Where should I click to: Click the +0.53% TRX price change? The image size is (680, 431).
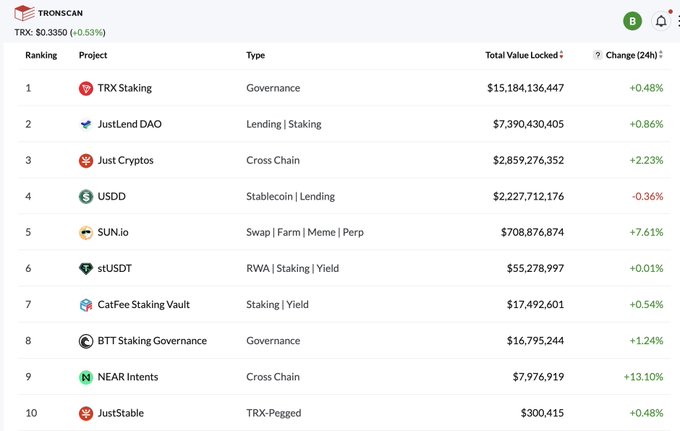88,33
